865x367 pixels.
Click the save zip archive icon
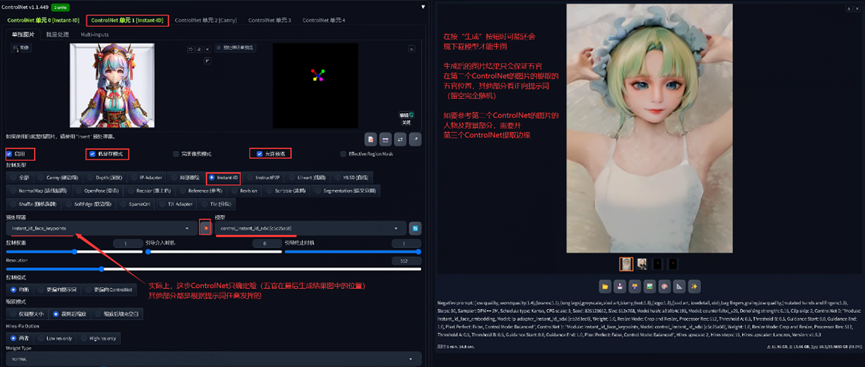click(635, 286)
